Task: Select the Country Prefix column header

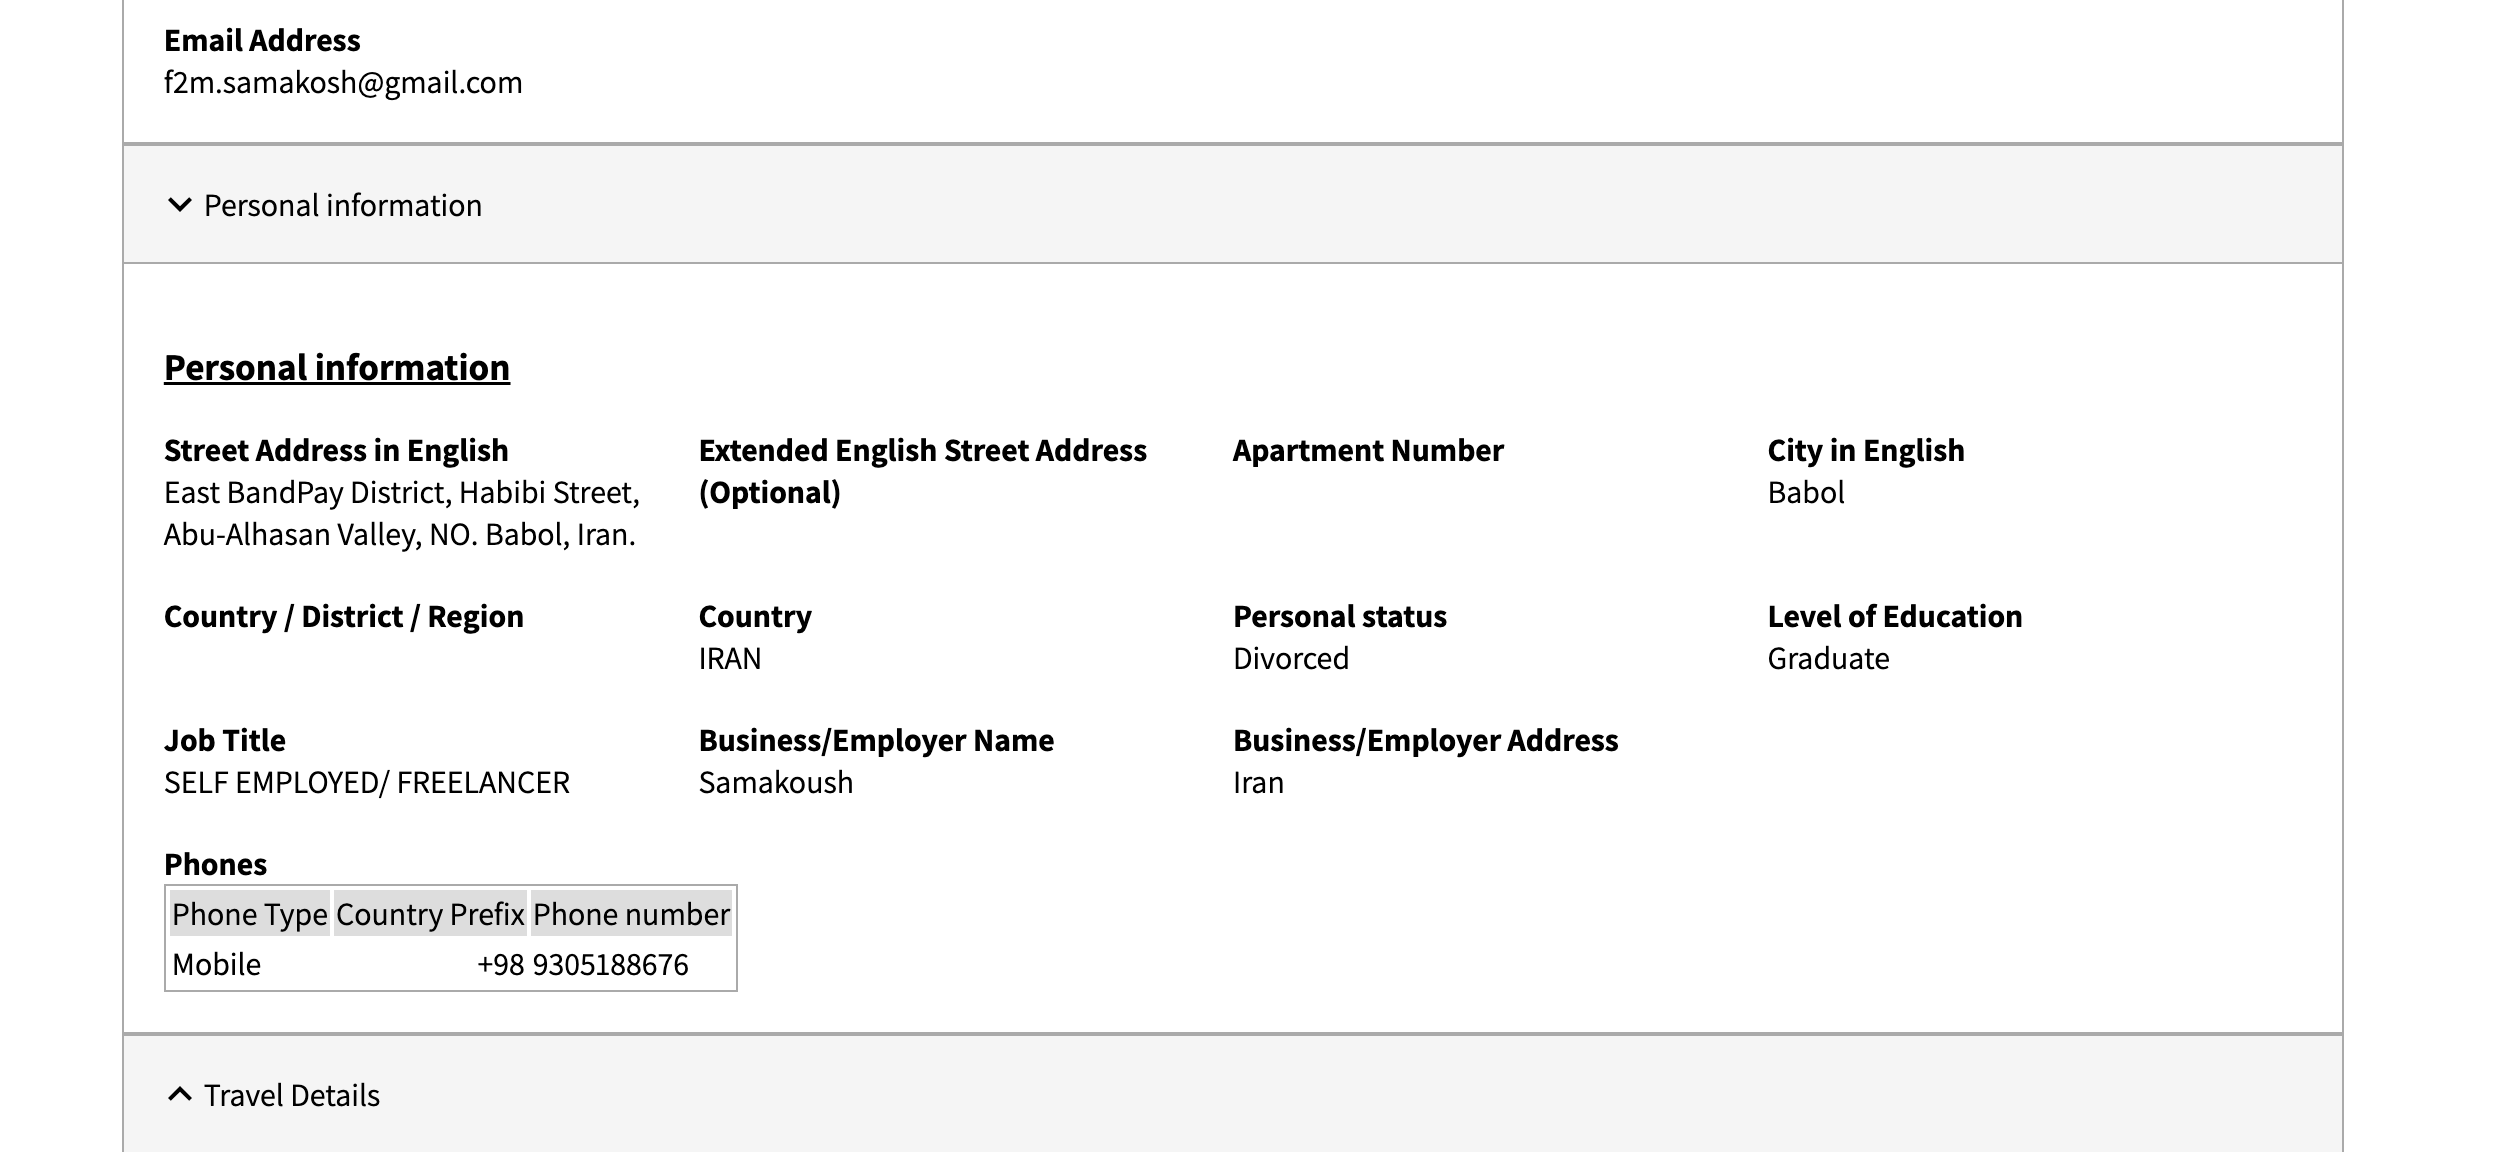Action: coord(430,914)
